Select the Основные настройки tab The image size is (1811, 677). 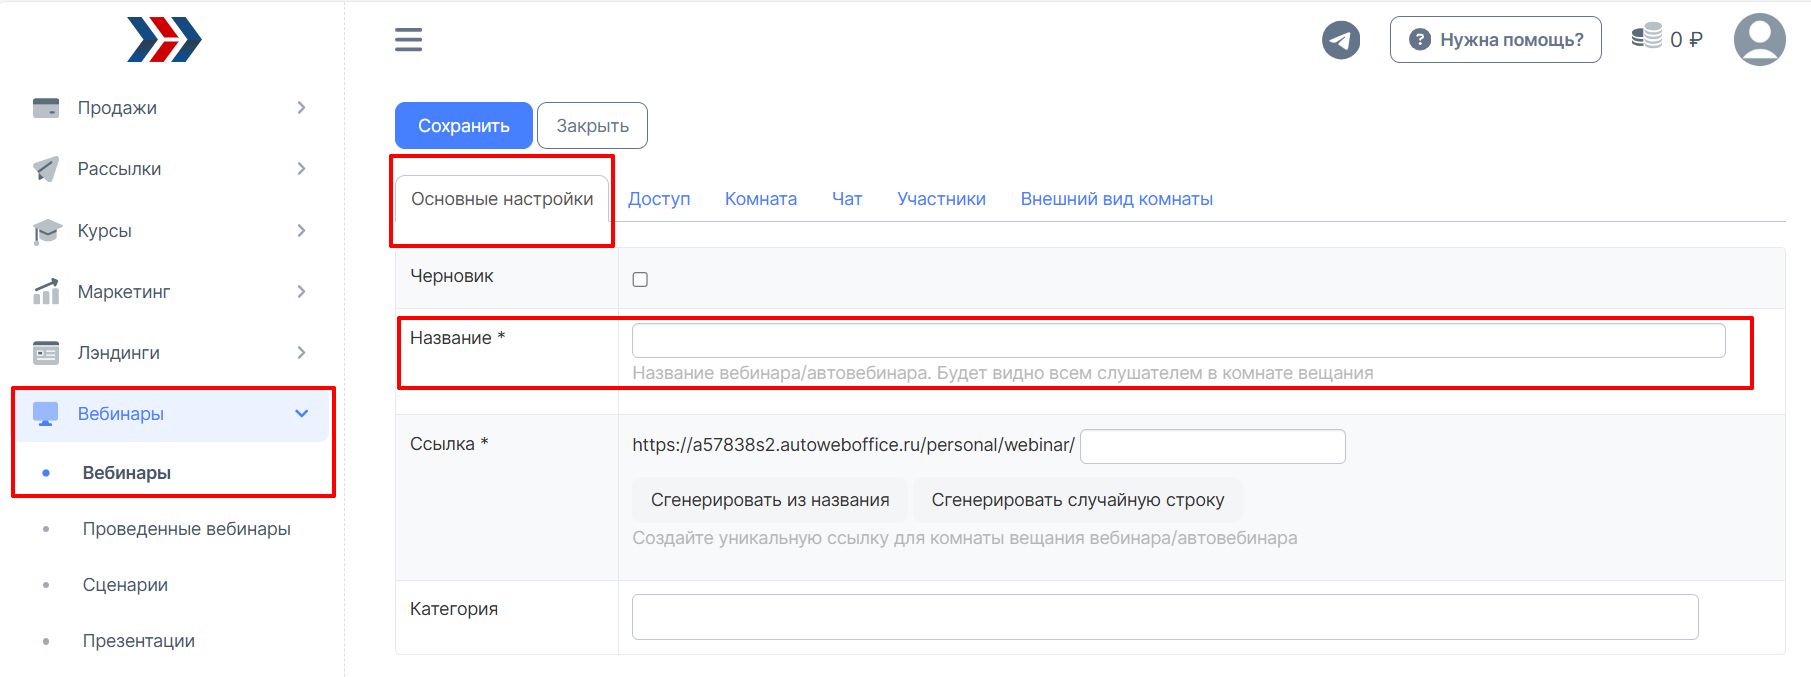coord(502,199)
